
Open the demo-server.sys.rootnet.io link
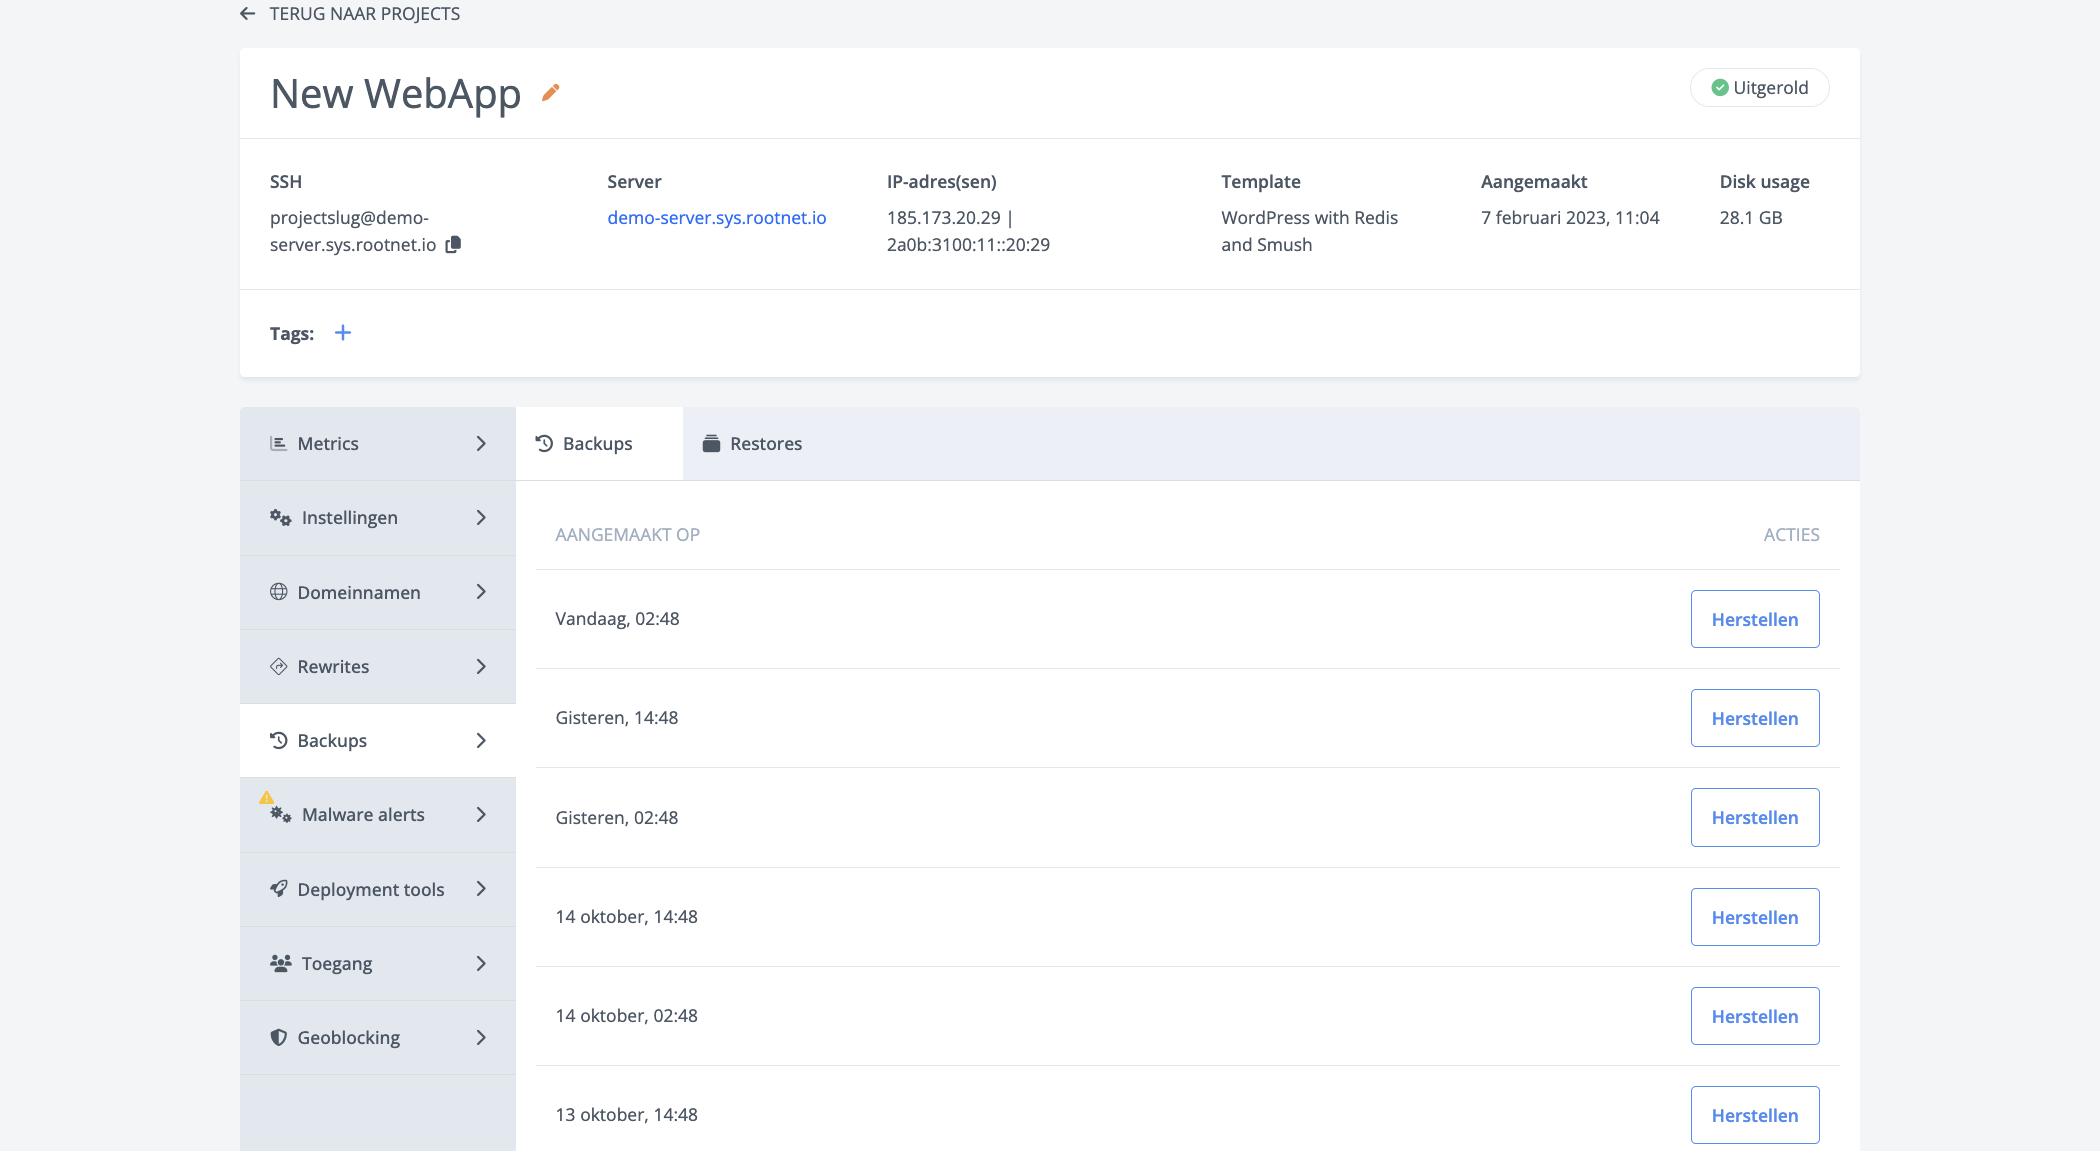pos(716,217)
